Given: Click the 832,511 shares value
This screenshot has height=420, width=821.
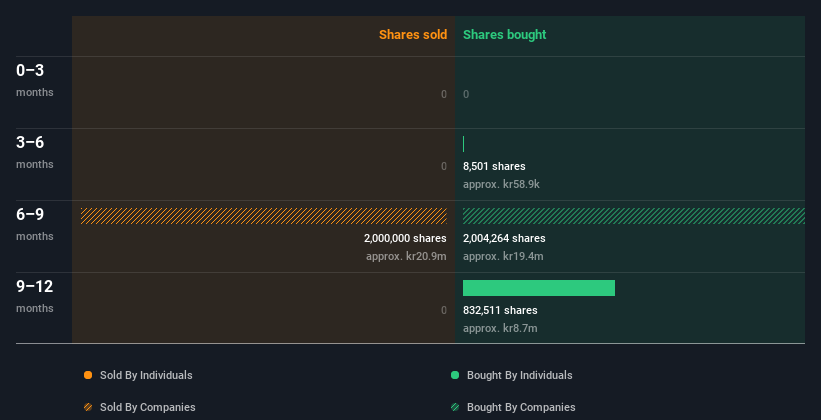Looking at the screenshot, I should click(x=500, y=310).
